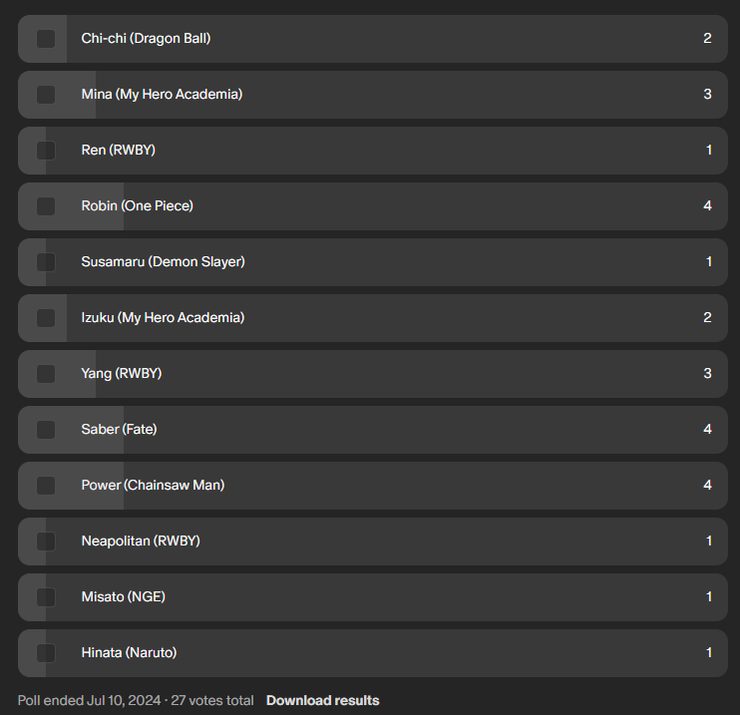The height and width of the screenshot is (715, 740).
Task: Click the Yang (RWBY) vote count number
Action: 708,374
